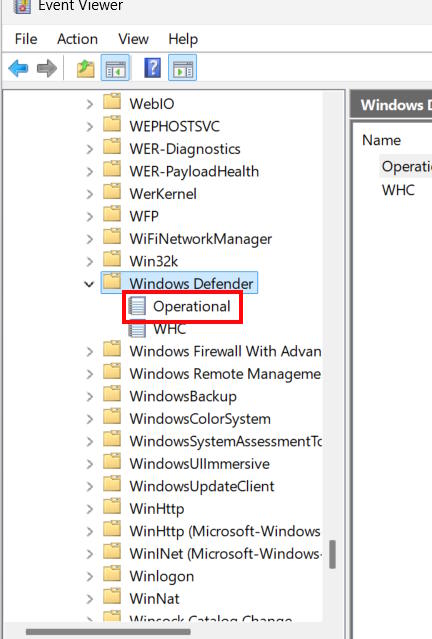Viewport: 432px width, 639px height.
Task: Click the WiFiNetworkManager folder icon
Action: [x=112, y=237]
